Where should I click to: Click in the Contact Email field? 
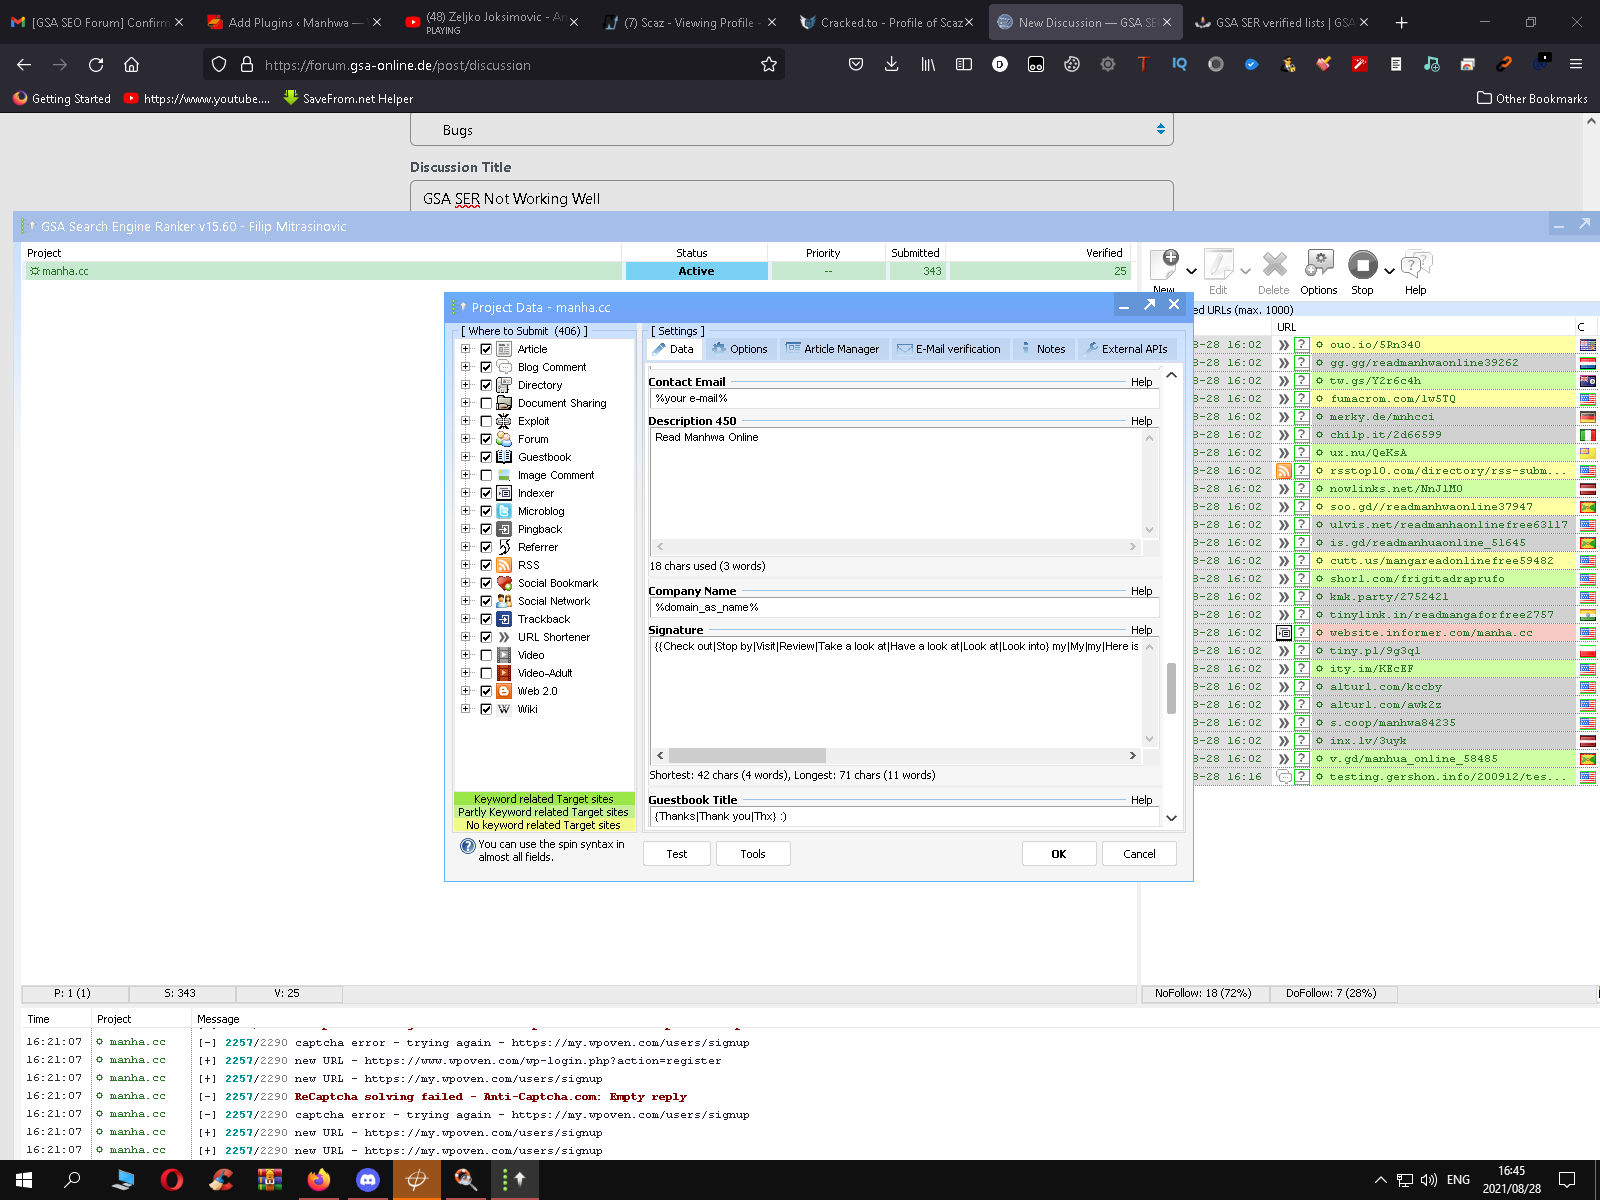point(905,398)
